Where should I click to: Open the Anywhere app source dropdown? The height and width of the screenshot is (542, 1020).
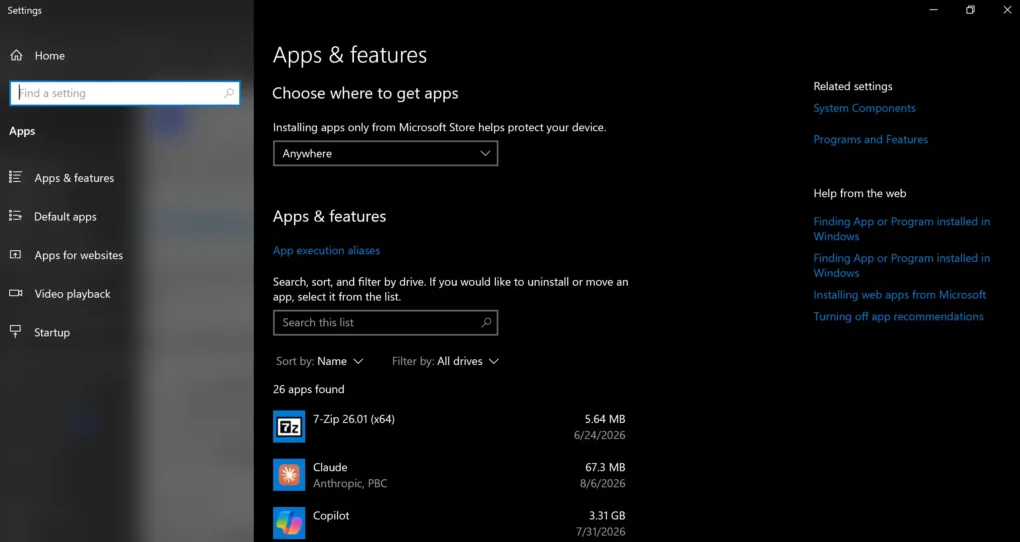click(x=385, y=154)
